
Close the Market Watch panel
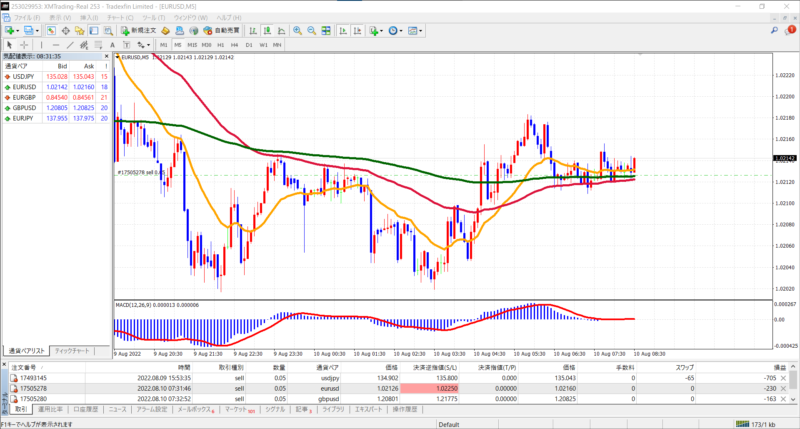[107, 57]
